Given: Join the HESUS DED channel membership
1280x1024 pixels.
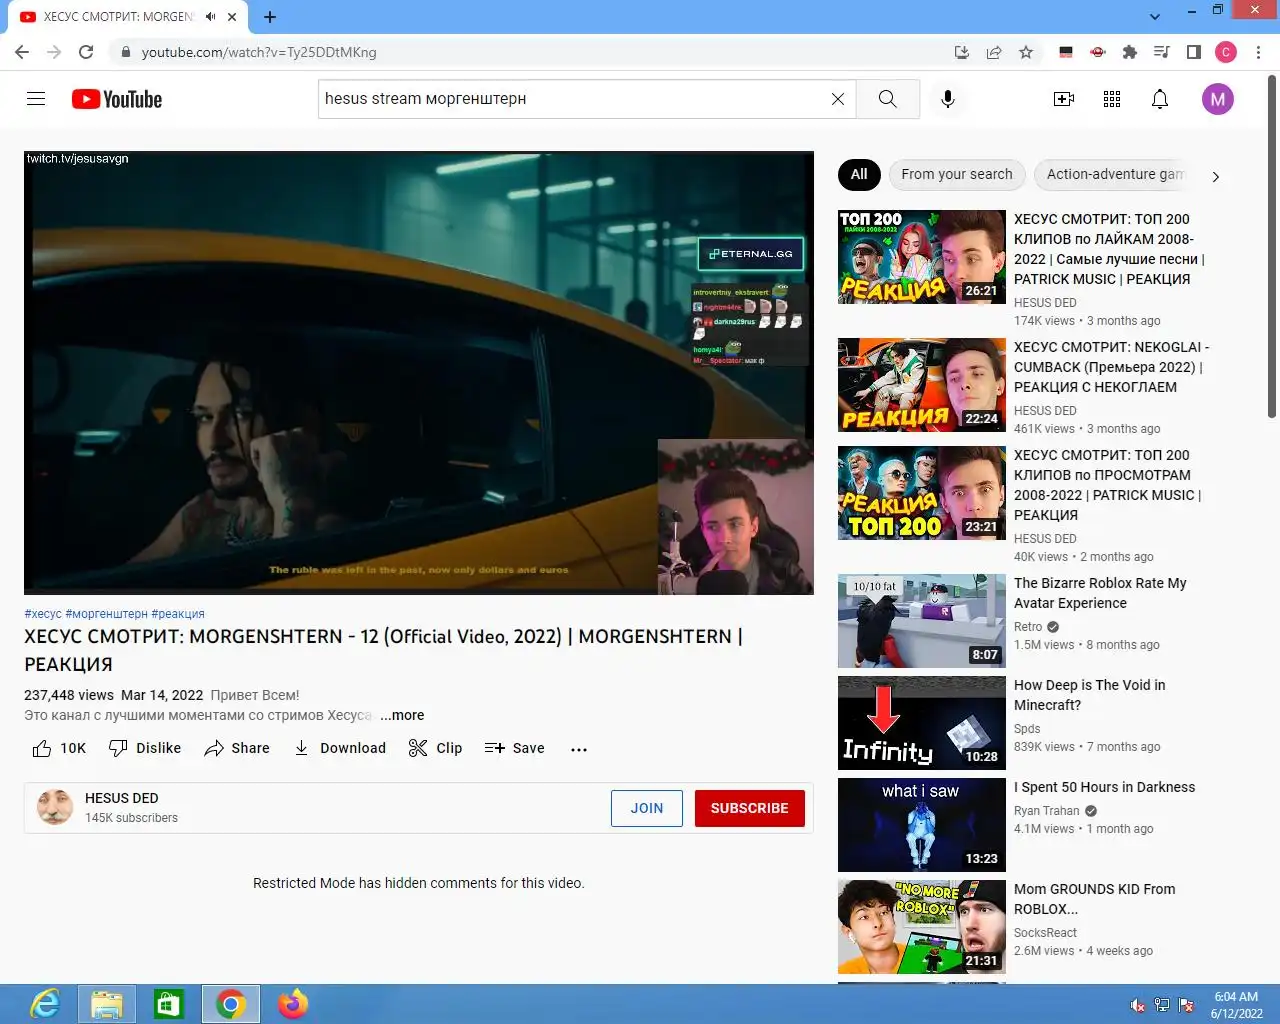Looking at the screenshot, I should pos(647,808).
